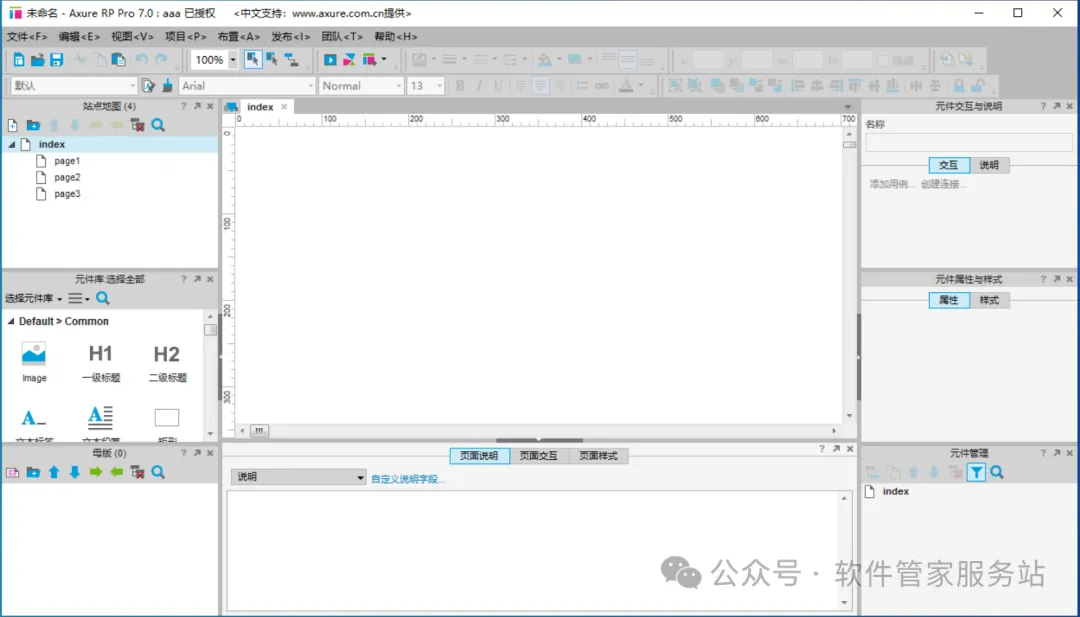Collapse the Default > Common library group

(10, 322)
